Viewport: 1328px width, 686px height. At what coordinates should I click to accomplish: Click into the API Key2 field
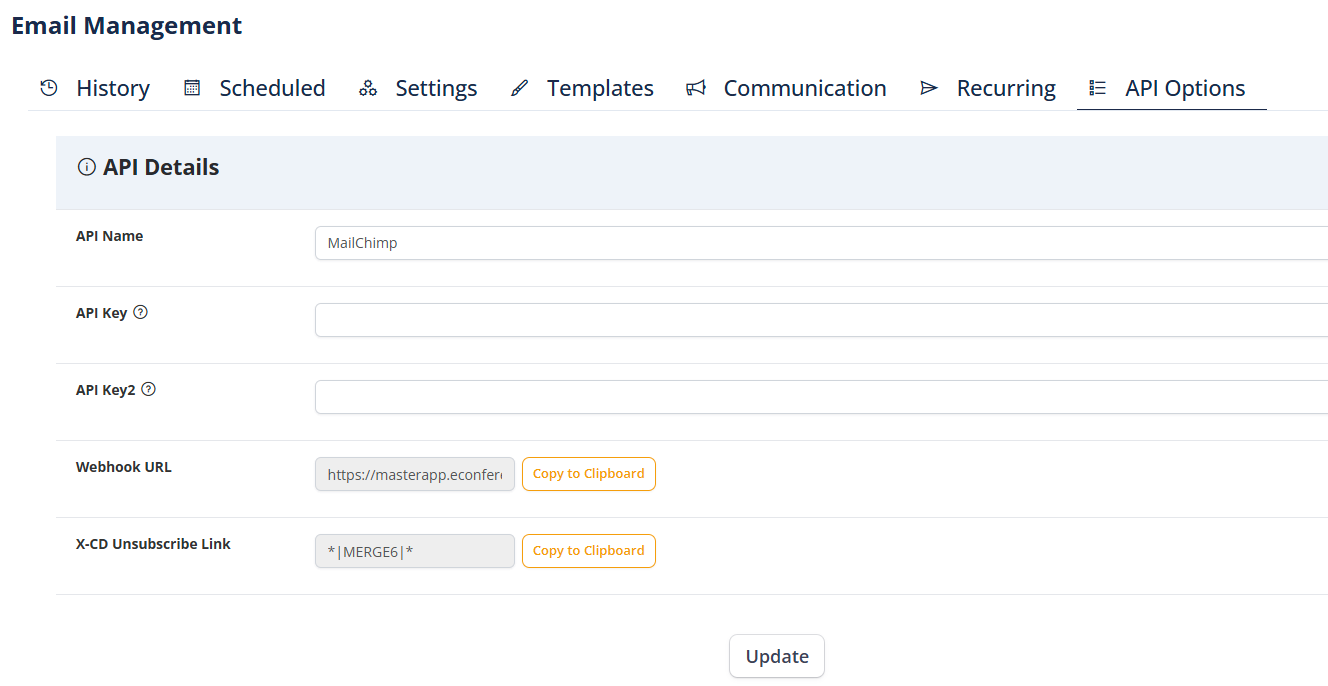[820, 397]
